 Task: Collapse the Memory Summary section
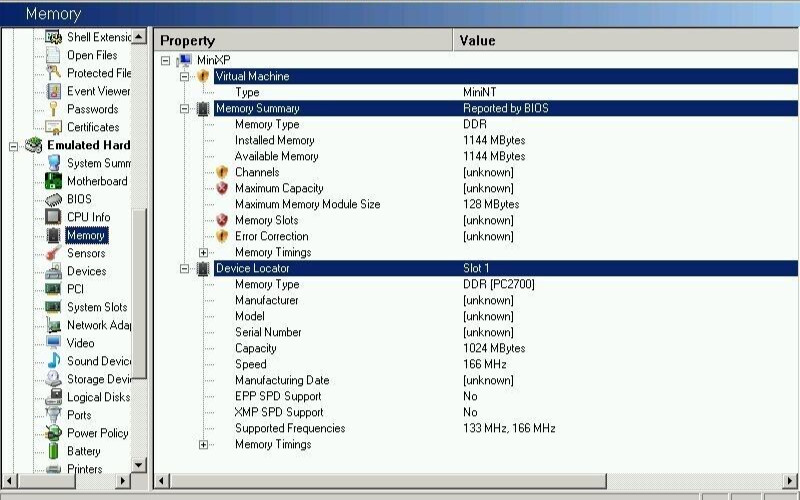pos(184,109)
